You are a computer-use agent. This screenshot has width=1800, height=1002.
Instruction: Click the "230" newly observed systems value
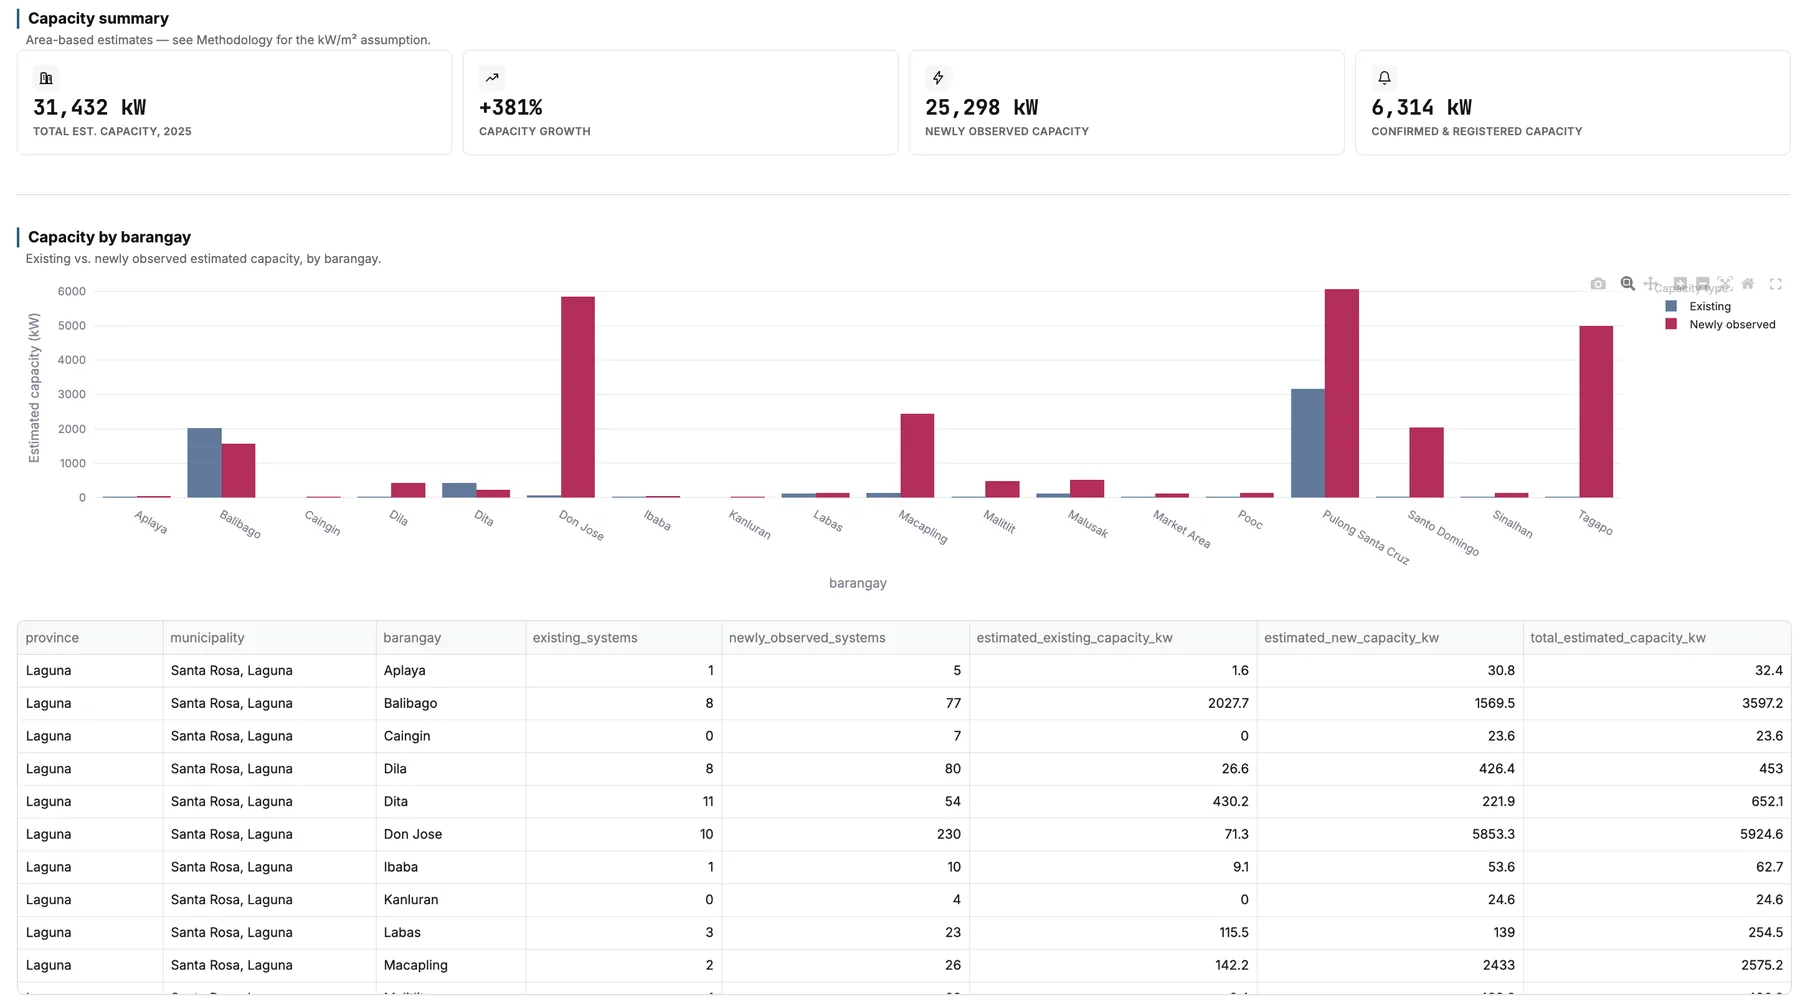[949, 834]
